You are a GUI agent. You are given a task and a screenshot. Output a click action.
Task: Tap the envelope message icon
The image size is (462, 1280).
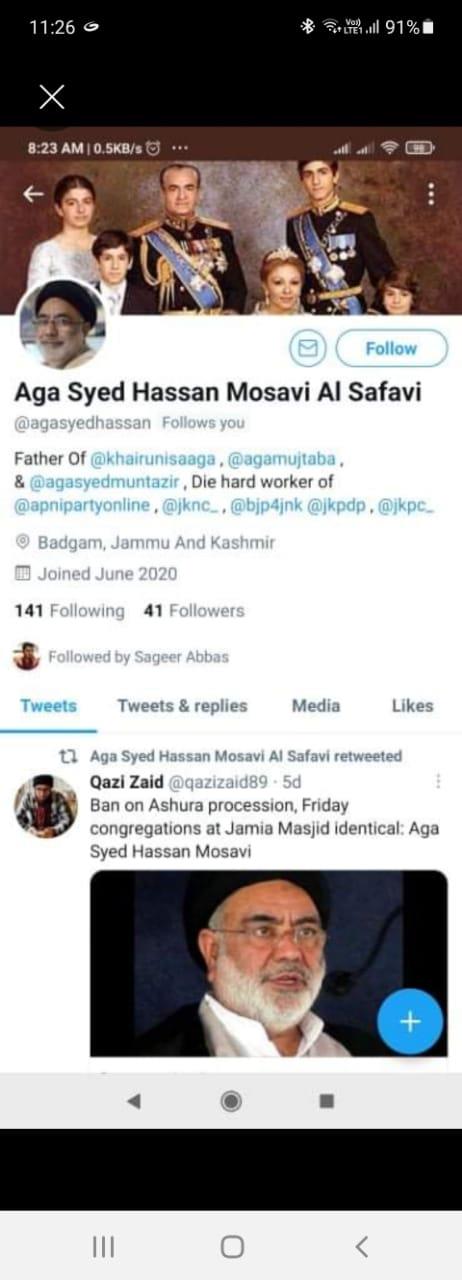coord(308,348)
